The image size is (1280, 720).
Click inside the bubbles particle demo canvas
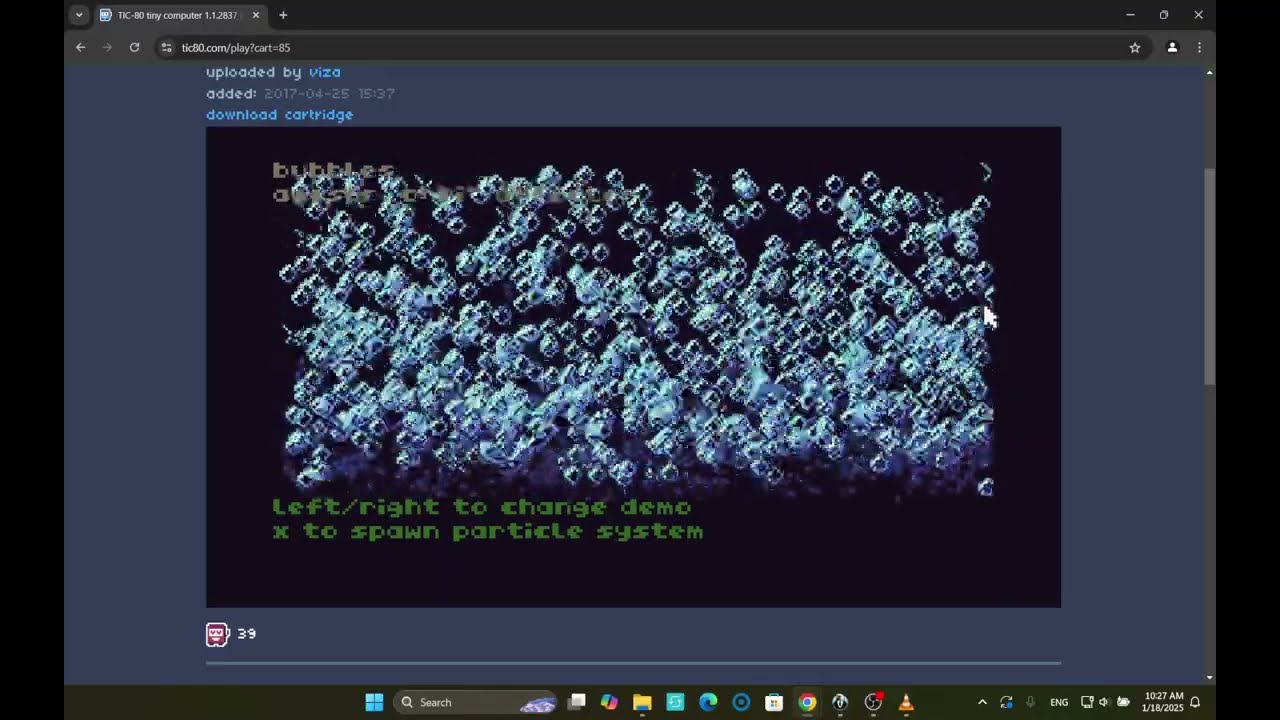tap(633, 367)
